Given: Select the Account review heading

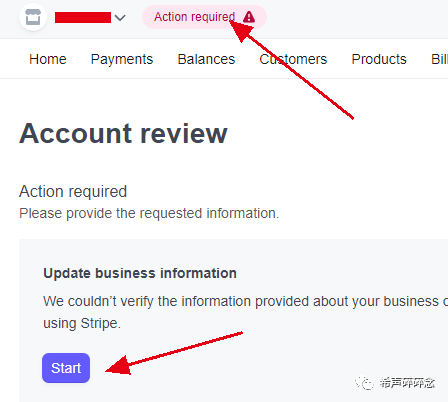Looking at the screenshot, I should click(x=123, y=134).
